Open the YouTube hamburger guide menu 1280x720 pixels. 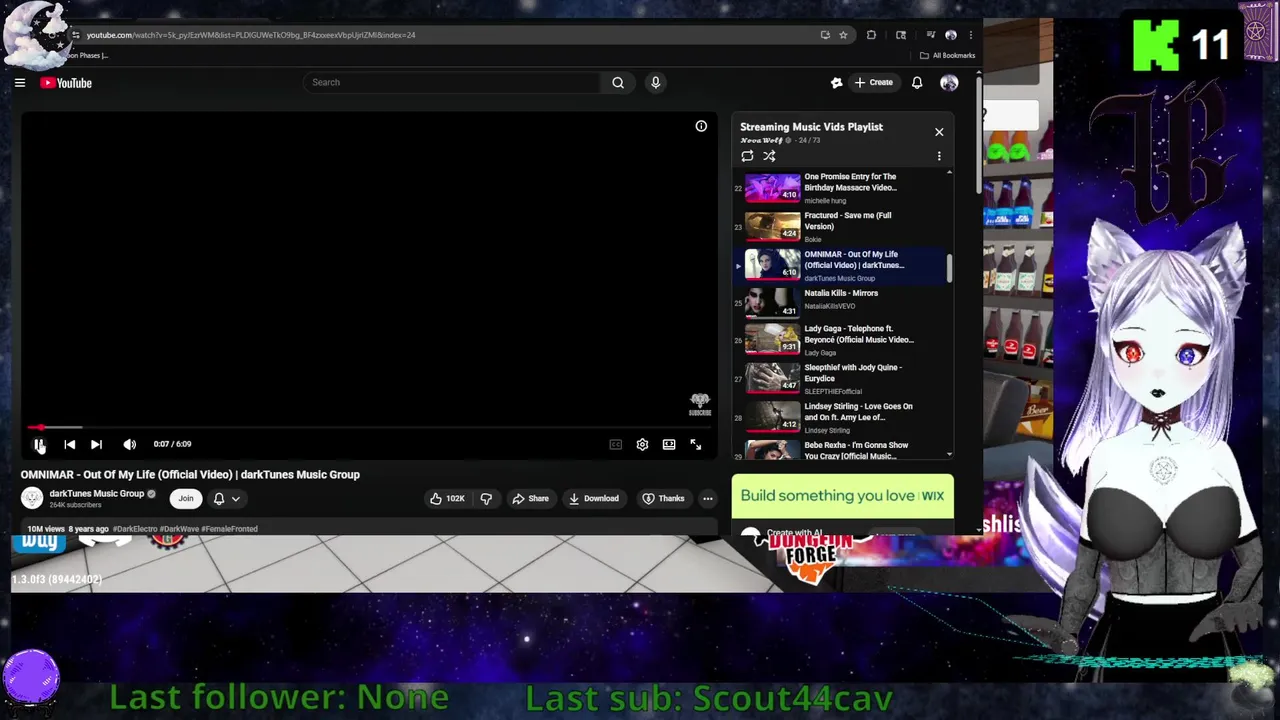point(20,83)
